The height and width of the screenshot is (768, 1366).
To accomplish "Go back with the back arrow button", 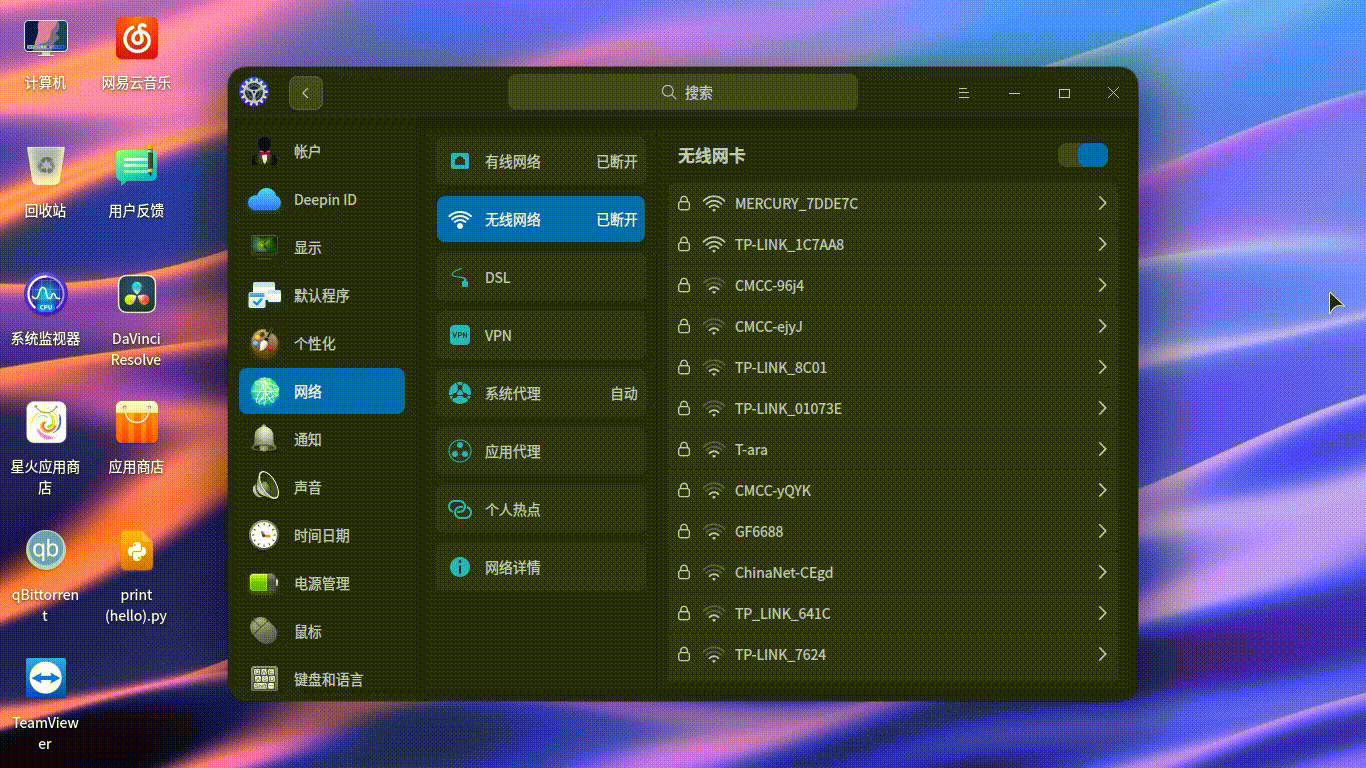I will 306,93.
